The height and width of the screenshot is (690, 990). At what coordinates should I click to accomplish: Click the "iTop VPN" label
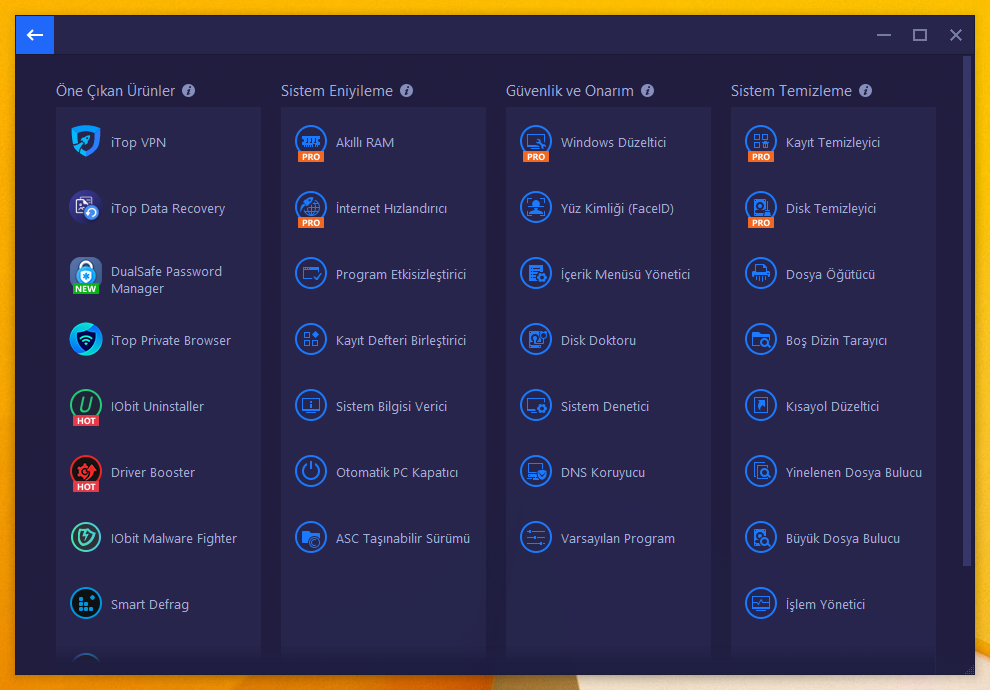(x=138, y=143)
